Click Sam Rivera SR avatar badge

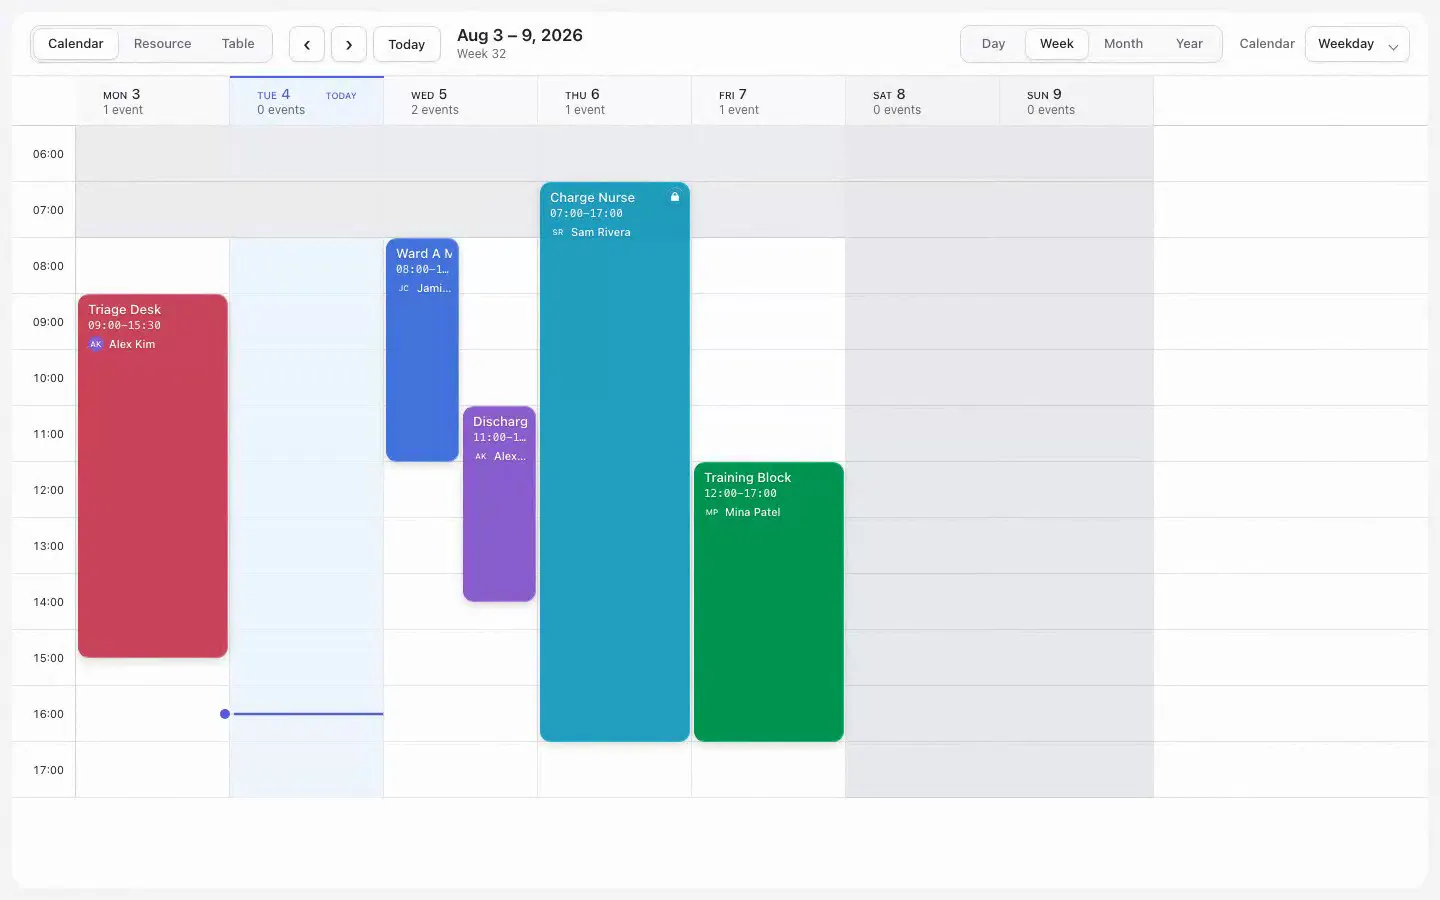click(x=558, y=232)
